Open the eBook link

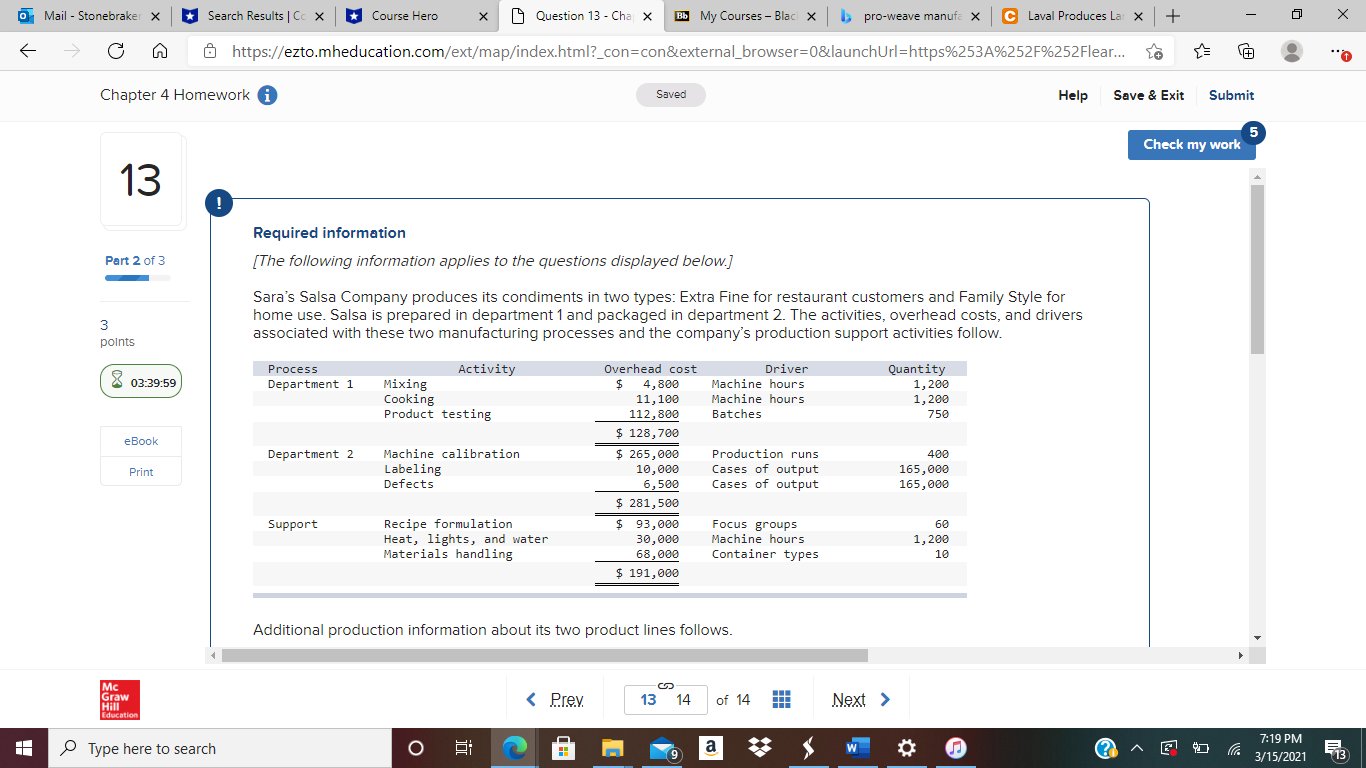point(140,441)
